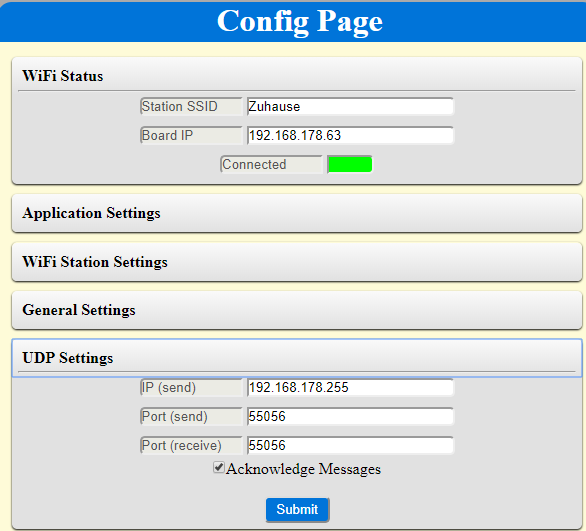The image size is (586, 531).
Task: Click the Port (receive) label
Action: (x=191, y=445)
